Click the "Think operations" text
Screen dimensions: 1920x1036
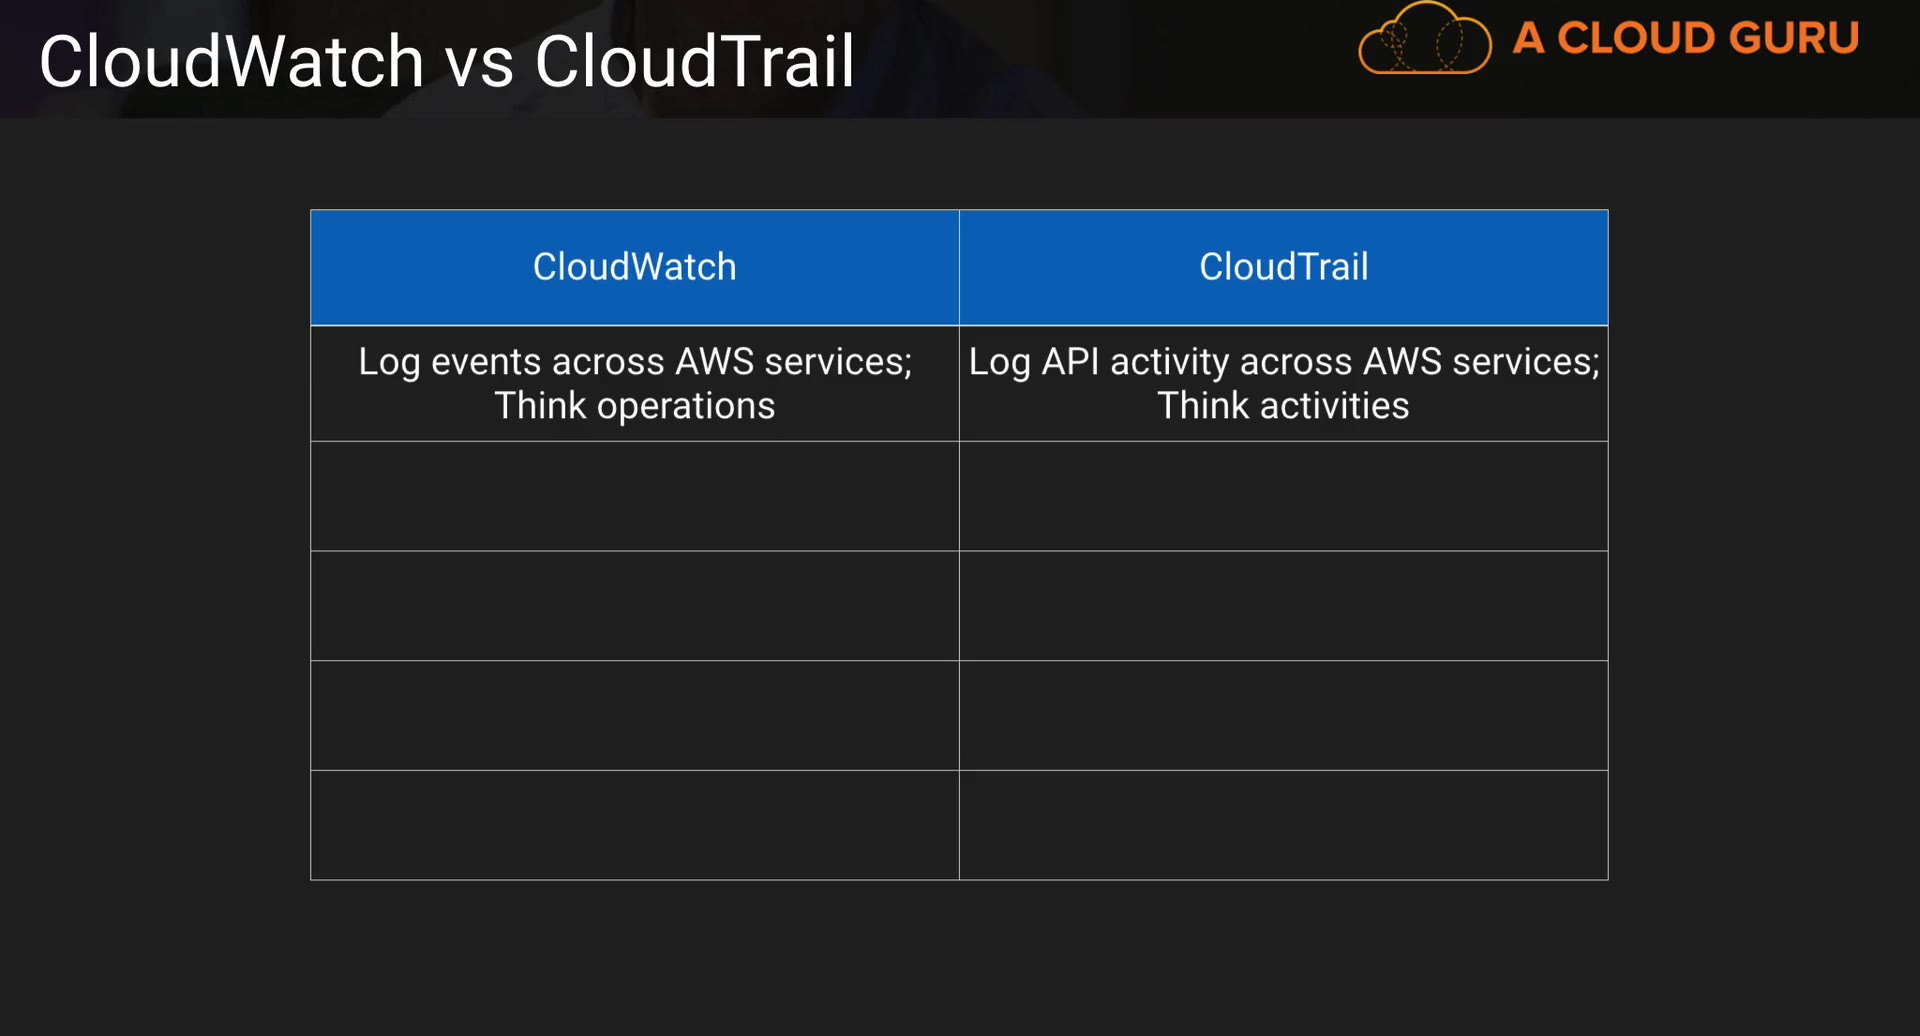click(x=634, y=406)
